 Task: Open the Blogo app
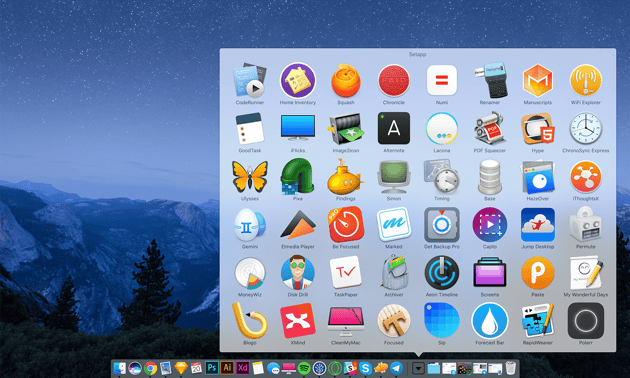tap(250, 321)
